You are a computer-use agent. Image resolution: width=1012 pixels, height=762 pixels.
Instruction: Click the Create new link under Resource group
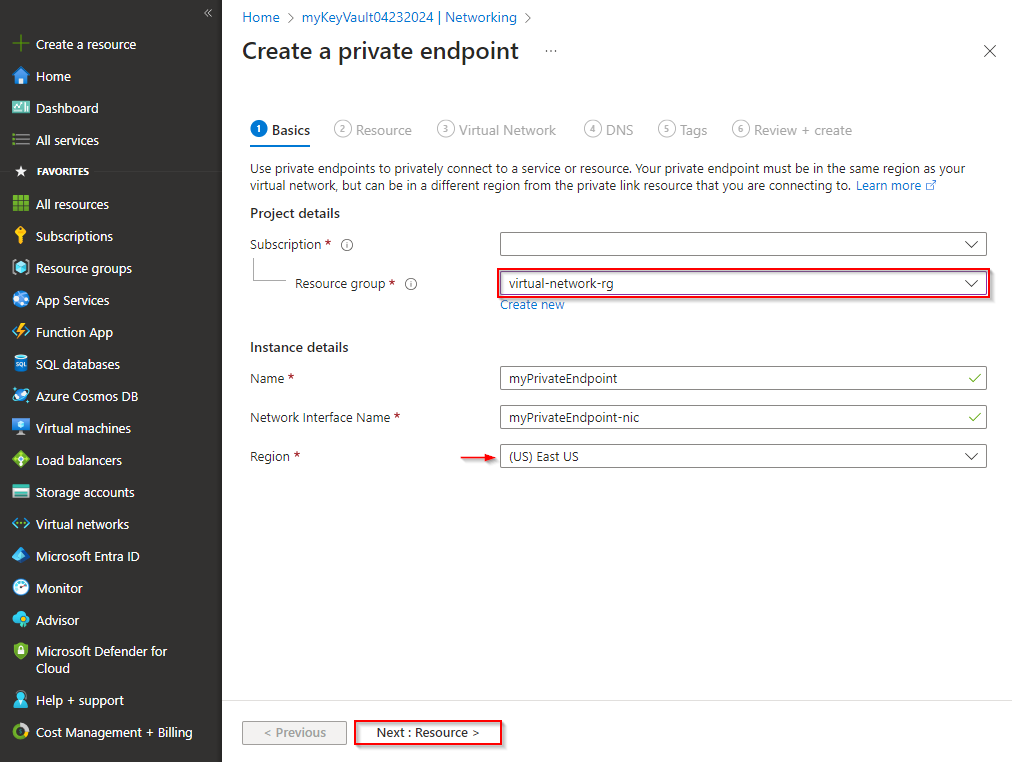coord(532,304)
